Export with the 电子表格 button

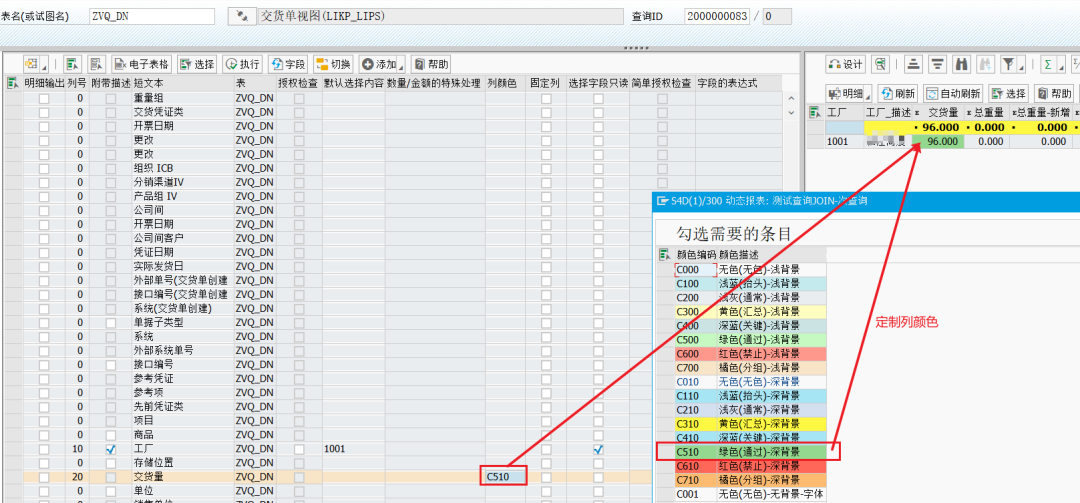pos(142,64)
